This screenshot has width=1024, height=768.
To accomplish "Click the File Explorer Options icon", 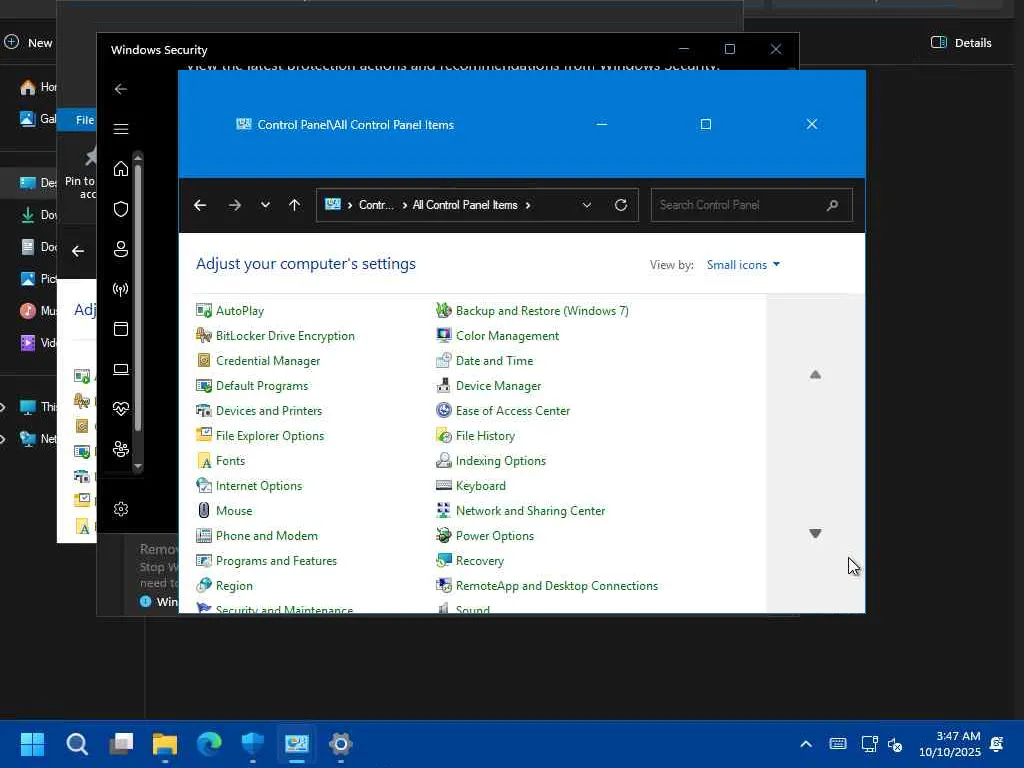I will tap(204, 436).
